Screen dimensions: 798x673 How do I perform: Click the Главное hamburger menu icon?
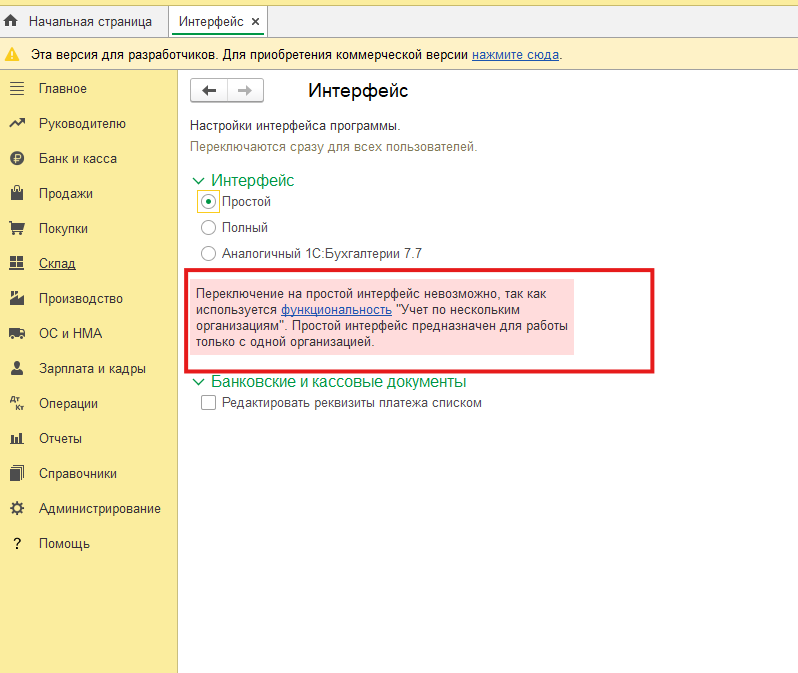(16, 89)
